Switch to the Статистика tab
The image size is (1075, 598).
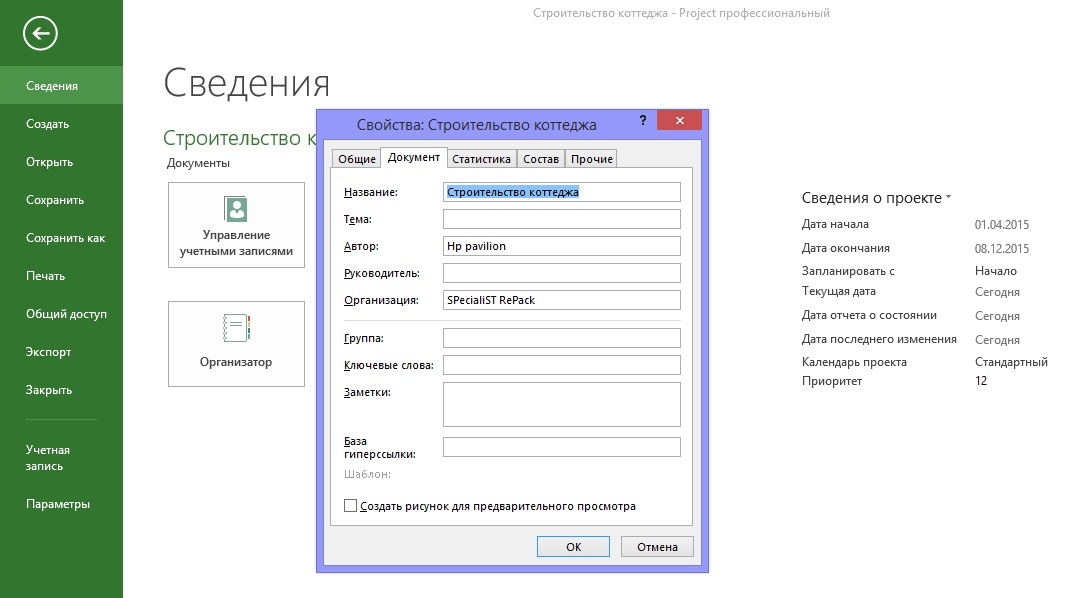481,159
